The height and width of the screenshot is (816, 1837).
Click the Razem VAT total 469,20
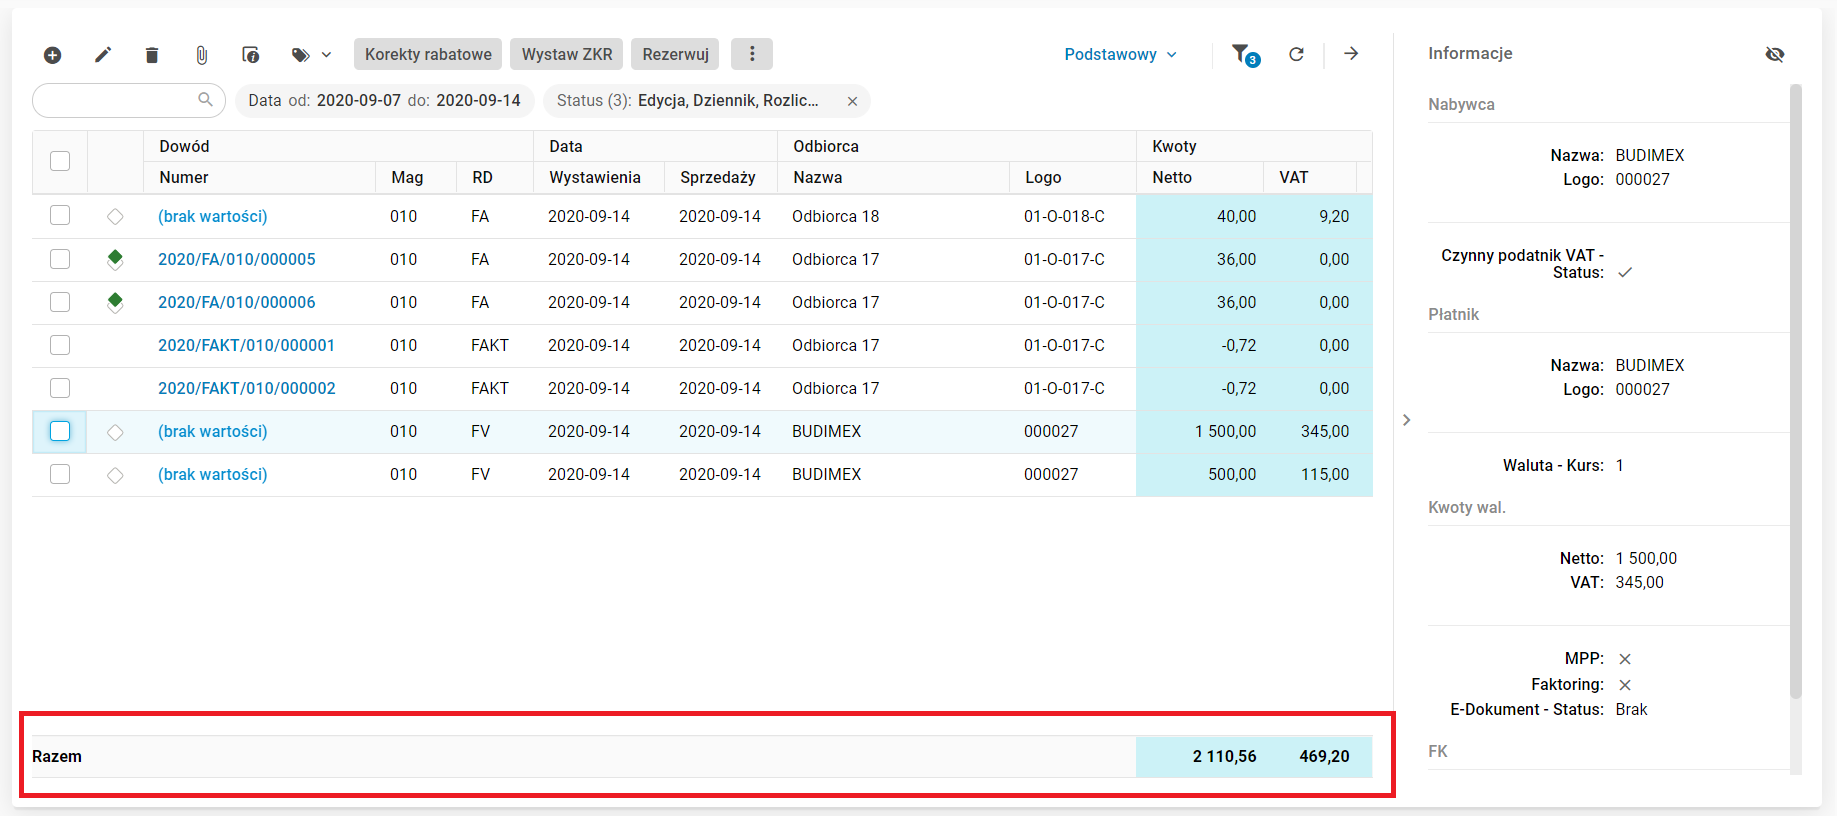1325,756
